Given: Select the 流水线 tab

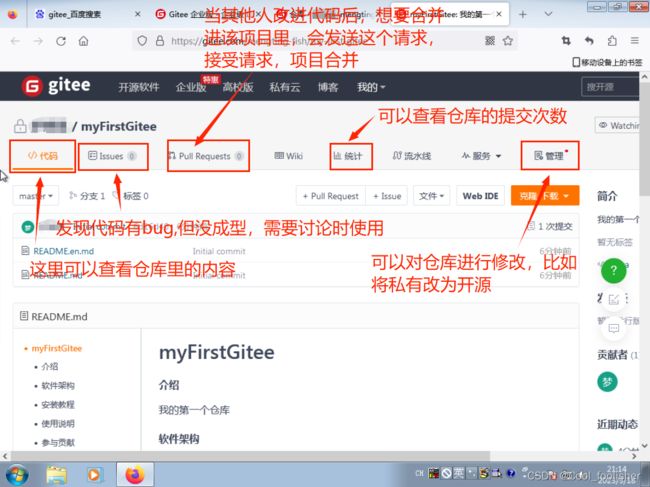Looking at the screenshot, I should click(412, 156).
